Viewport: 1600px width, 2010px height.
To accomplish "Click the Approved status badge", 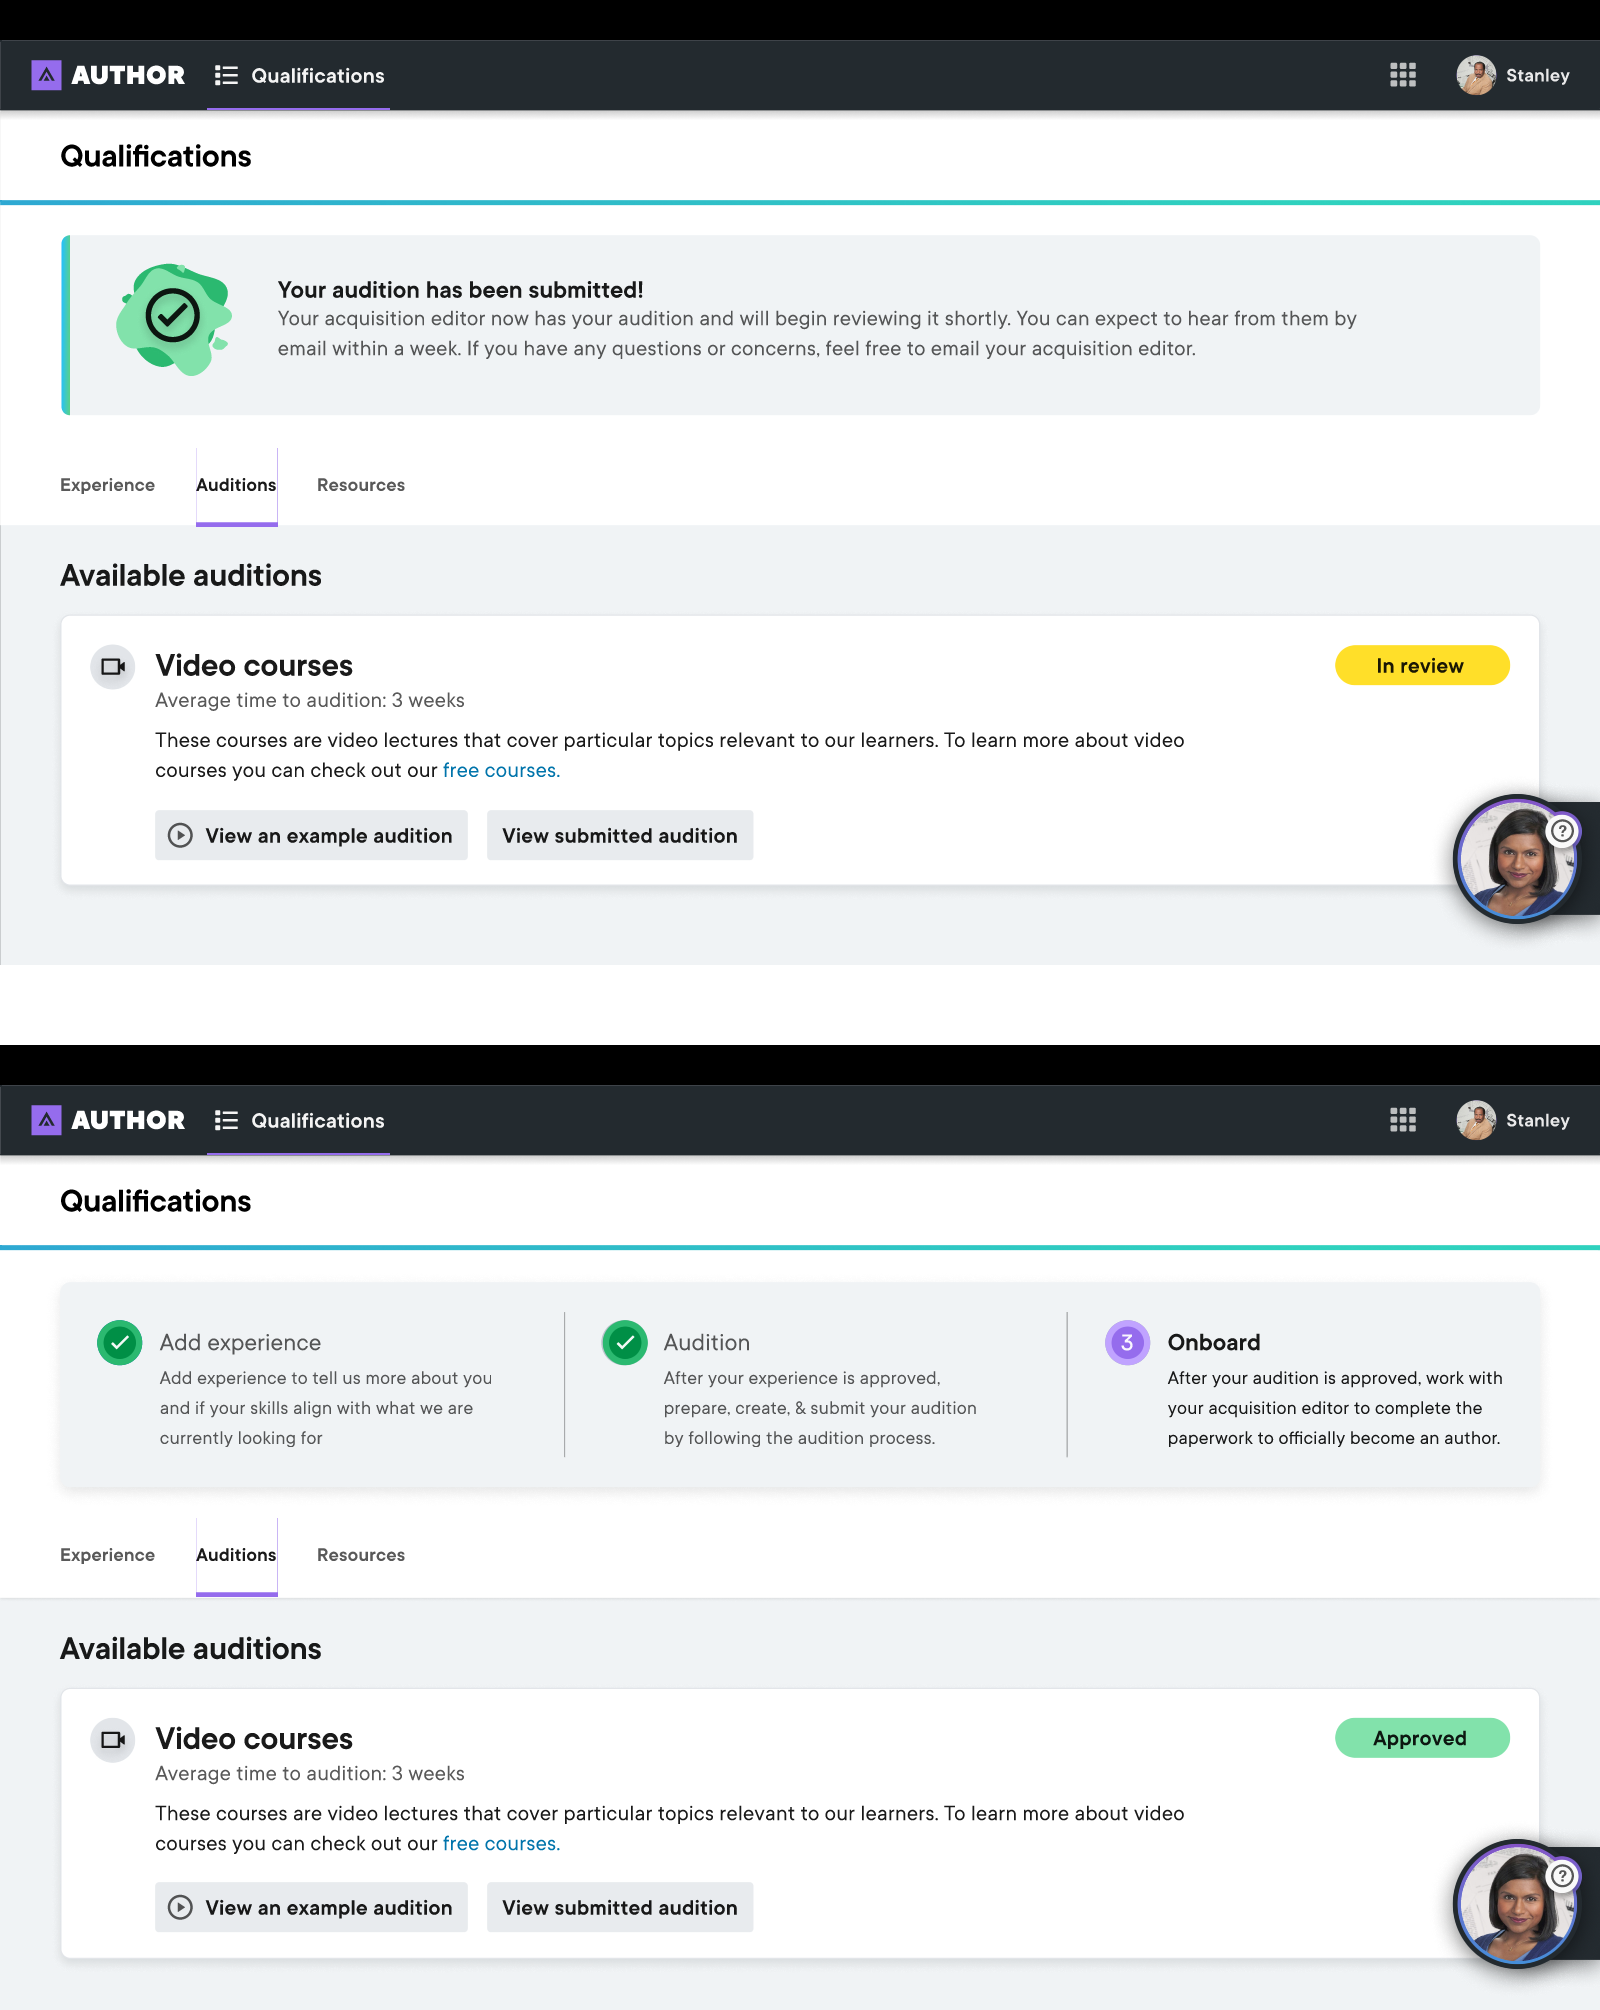I will [1421, 1738].
